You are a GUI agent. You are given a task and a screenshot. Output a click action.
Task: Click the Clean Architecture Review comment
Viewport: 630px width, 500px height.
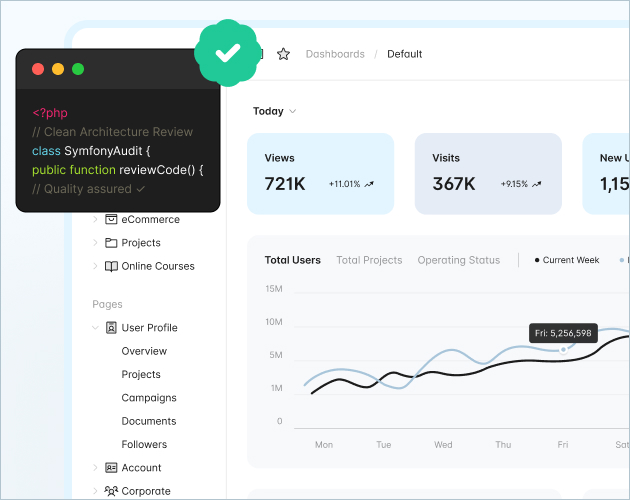point(112,132)
